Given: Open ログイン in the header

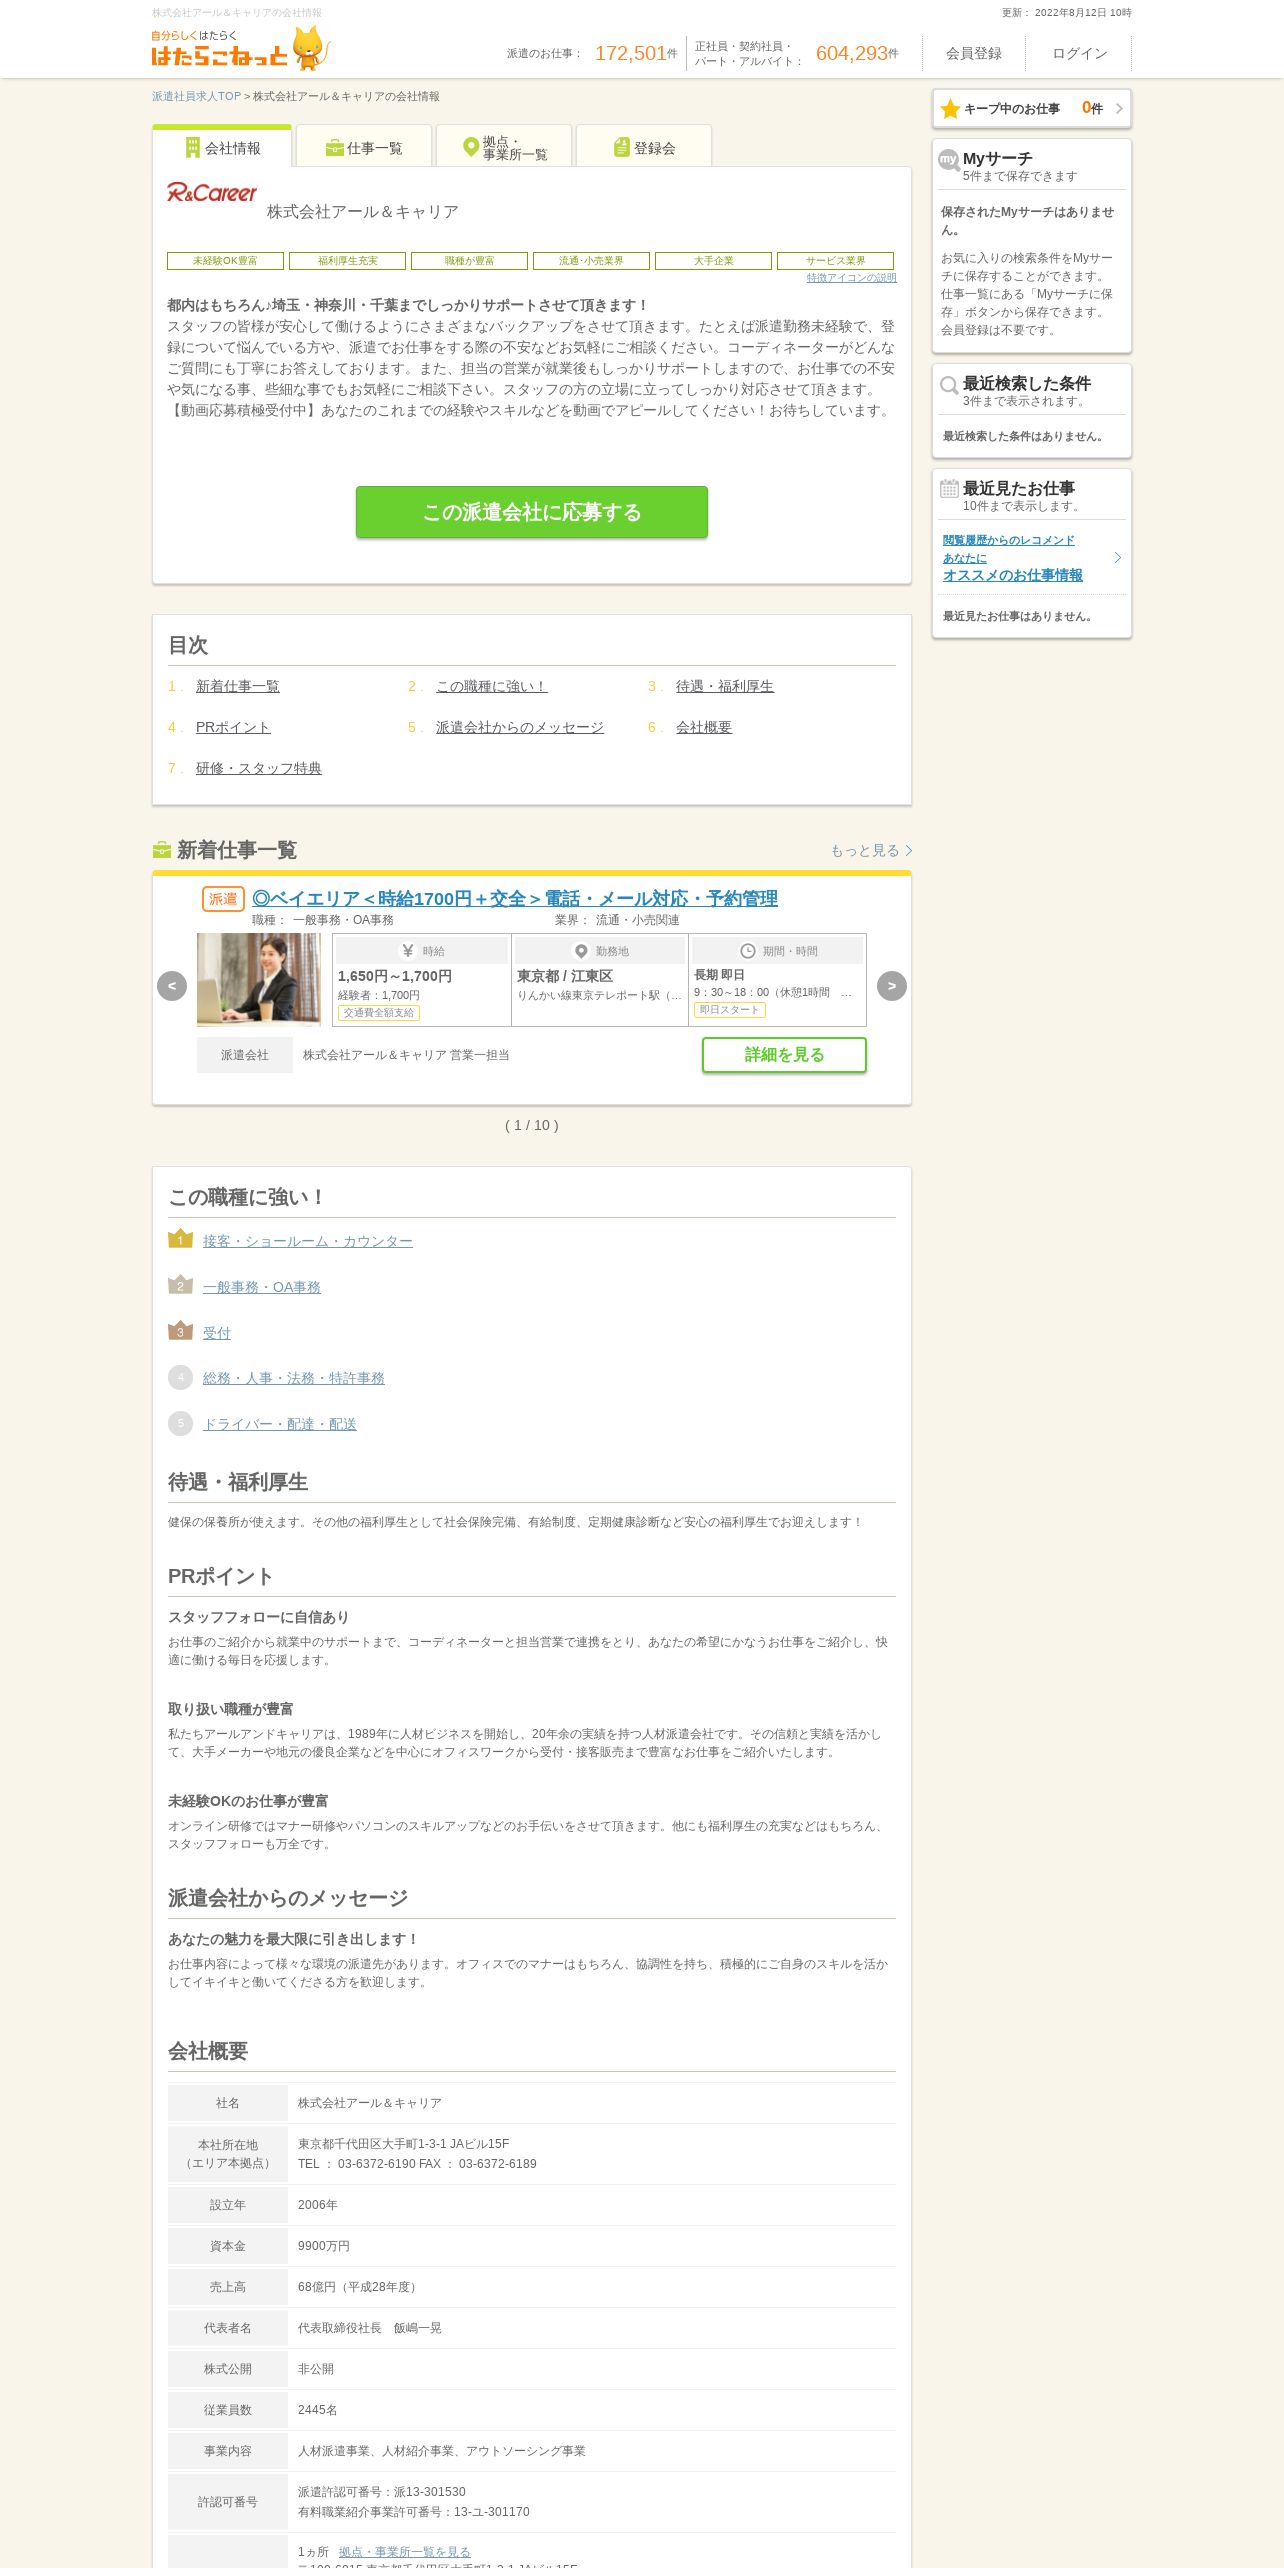Looking at the screenshot, I should [1080, 54].
